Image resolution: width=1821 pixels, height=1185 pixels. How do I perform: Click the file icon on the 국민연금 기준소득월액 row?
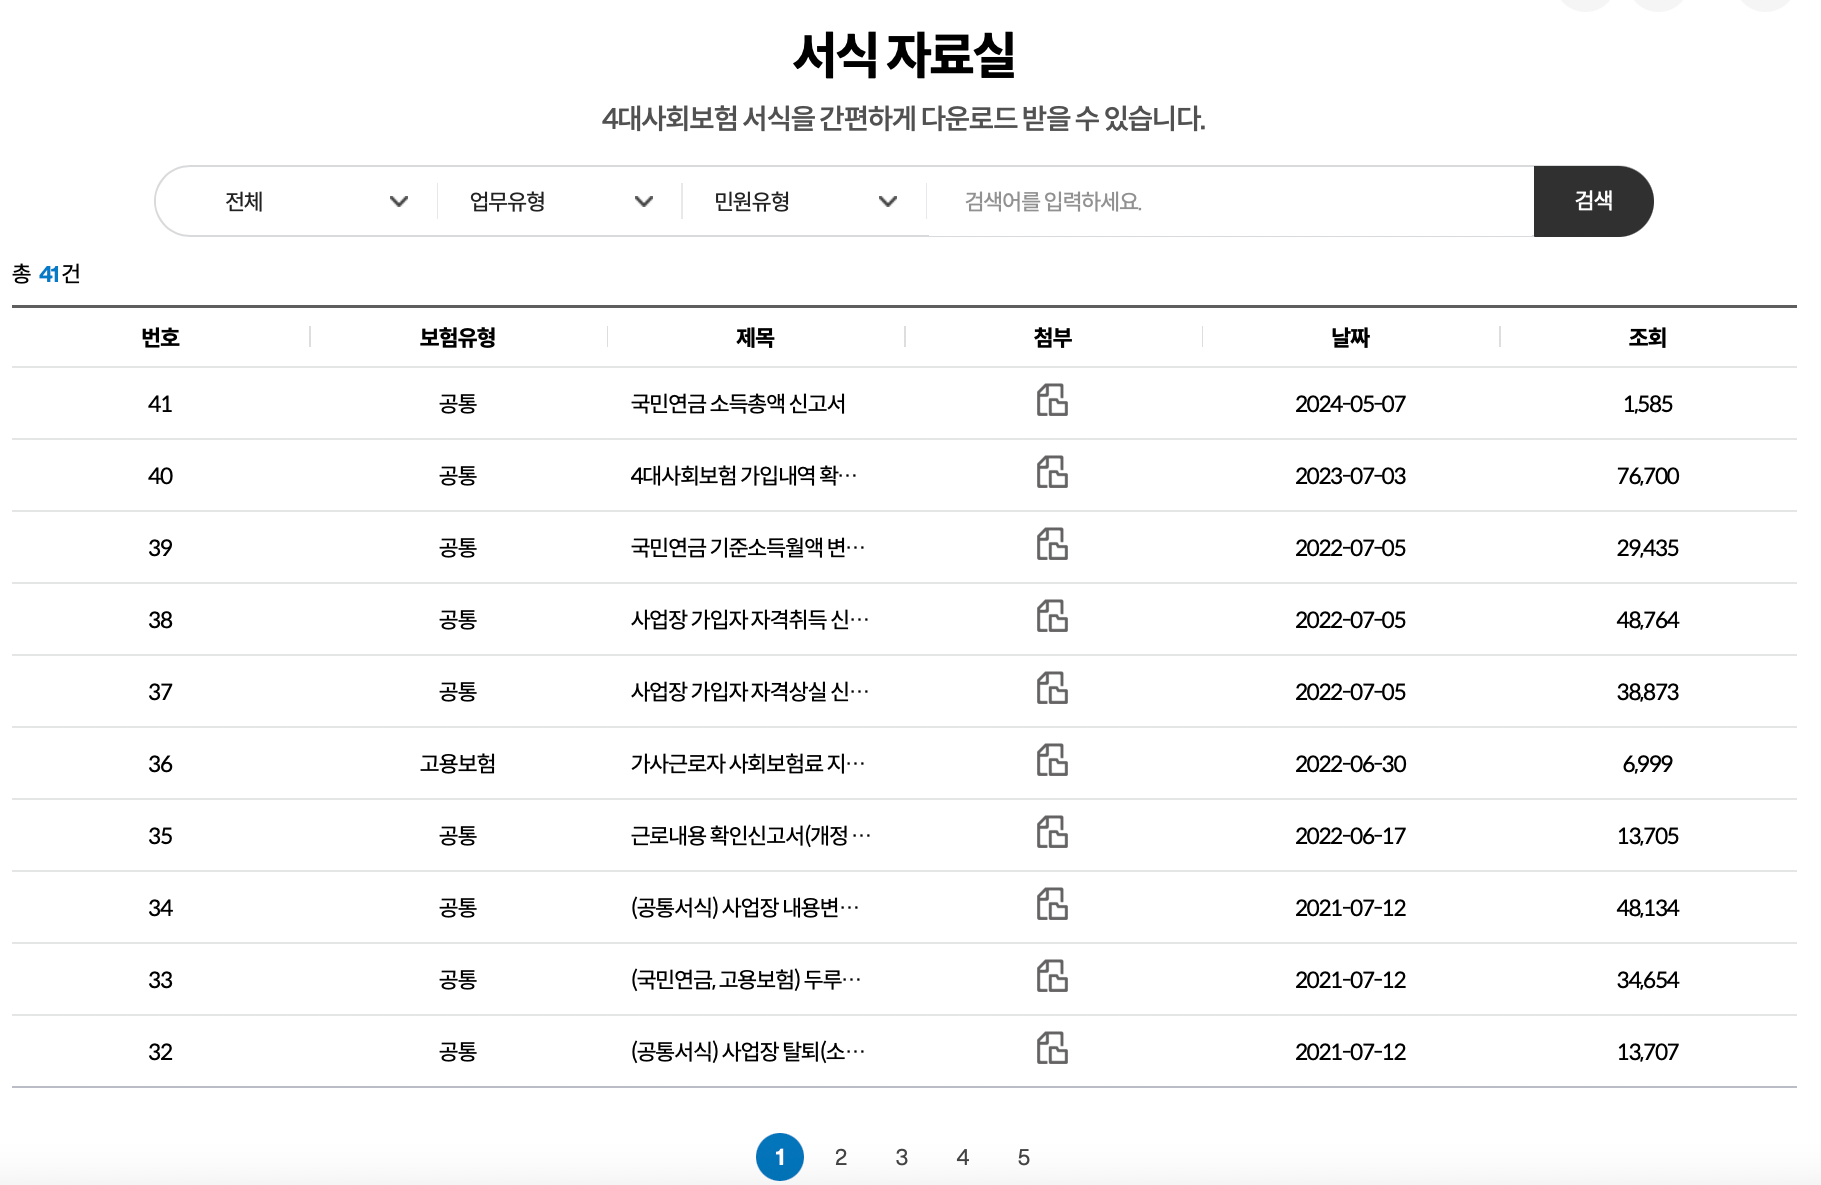tap(1053, 547)
